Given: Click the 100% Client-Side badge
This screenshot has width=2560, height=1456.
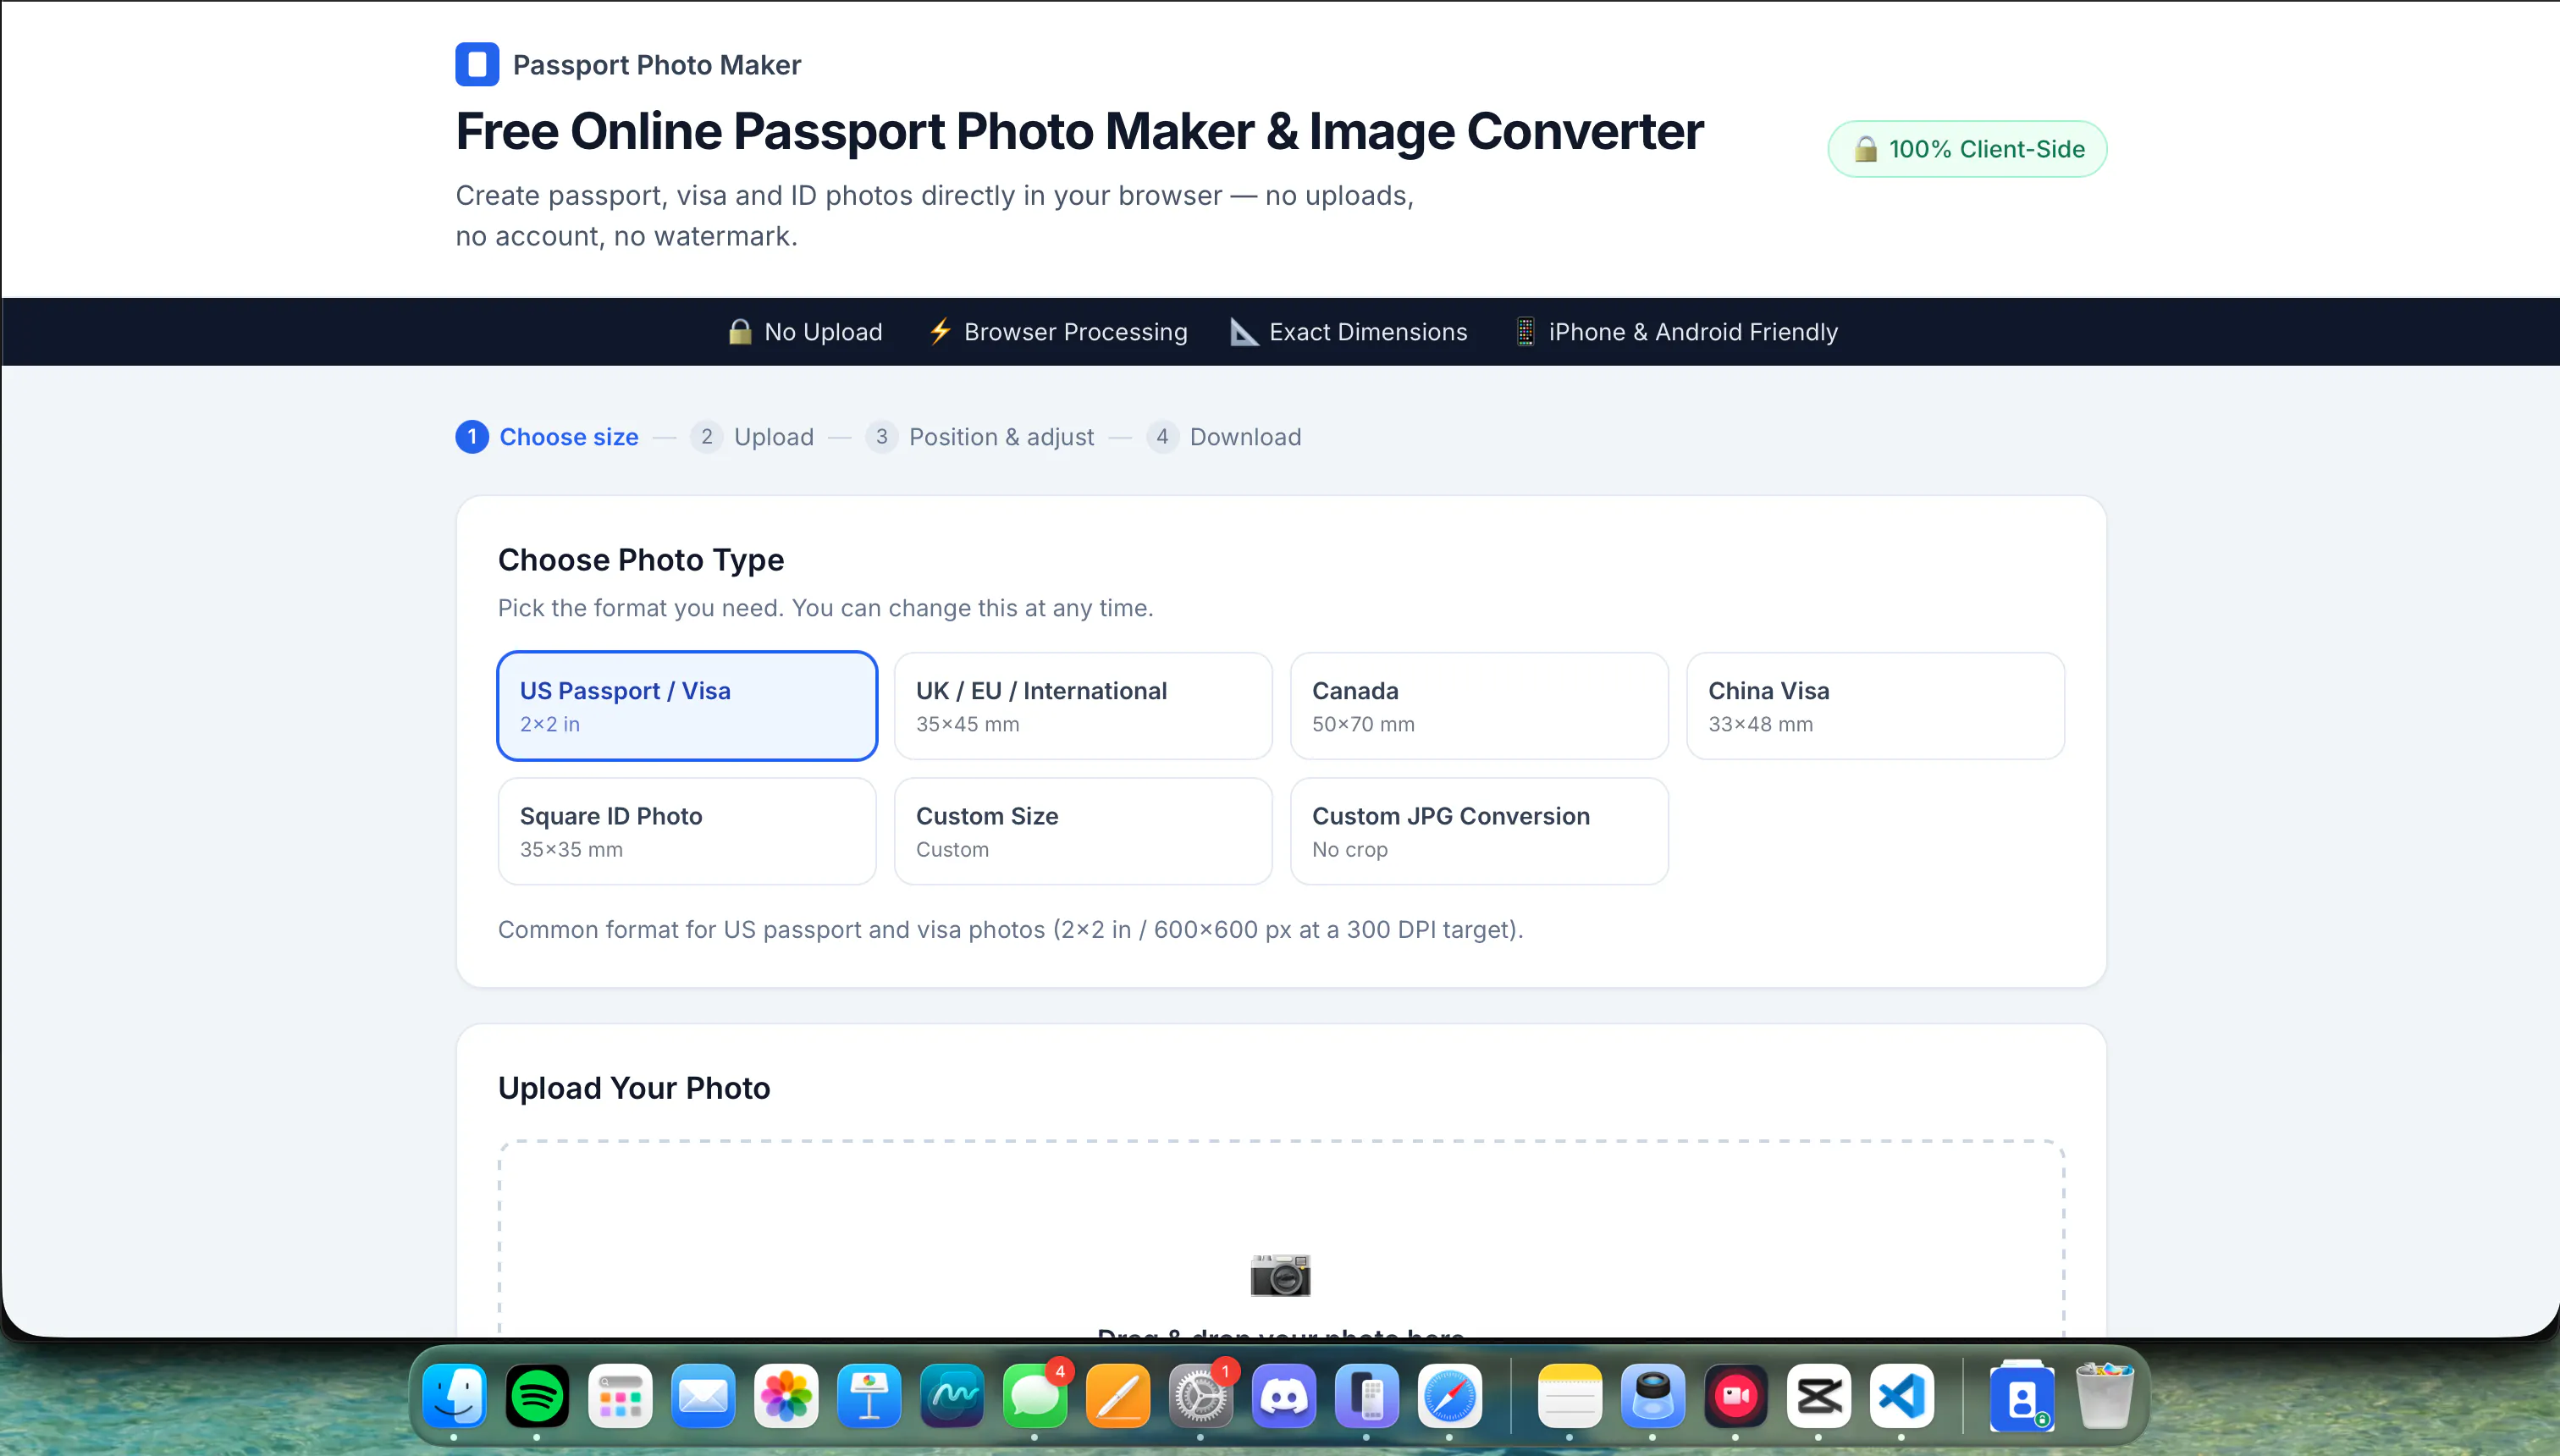Looking at the screenshot, I should pos(1967,149).
